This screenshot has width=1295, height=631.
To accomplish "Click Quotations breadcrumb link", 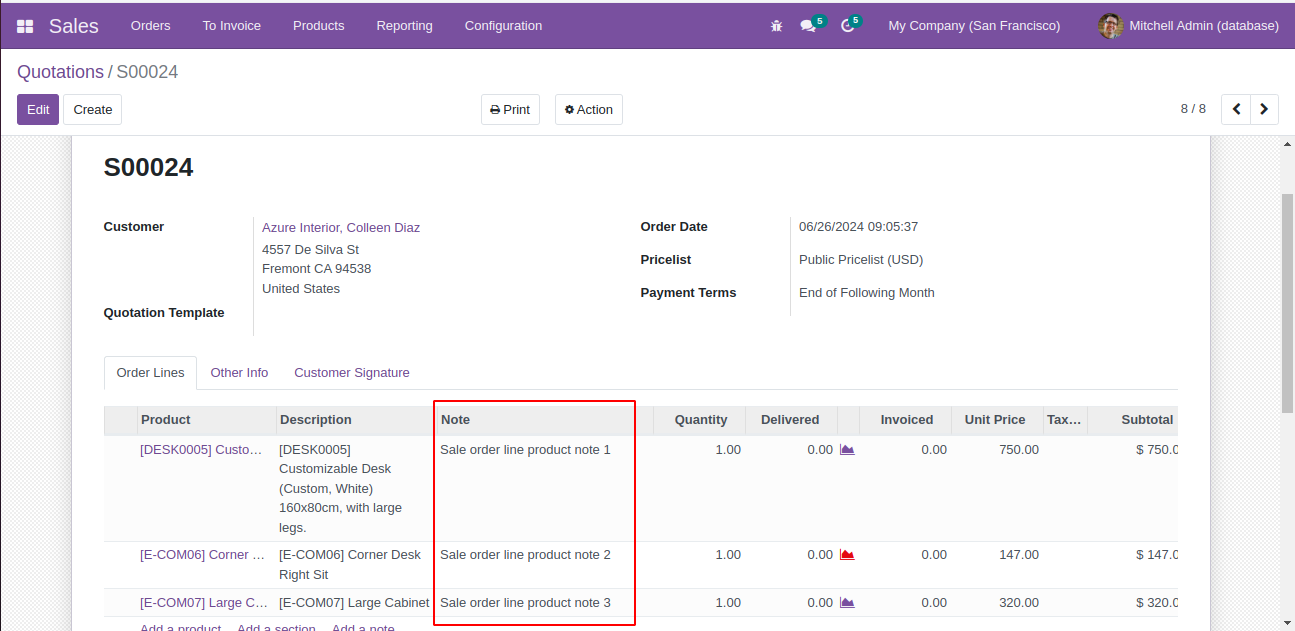I will 60,72.
